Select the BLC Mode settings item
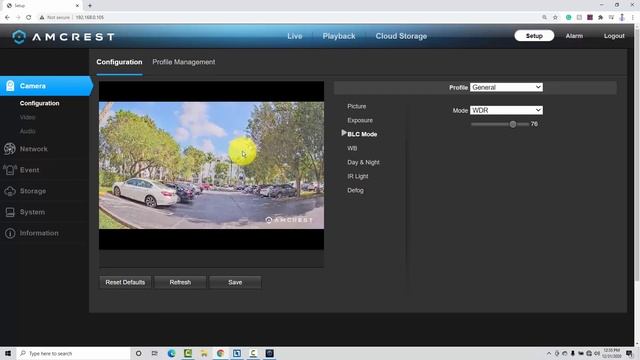 [362, 134]
